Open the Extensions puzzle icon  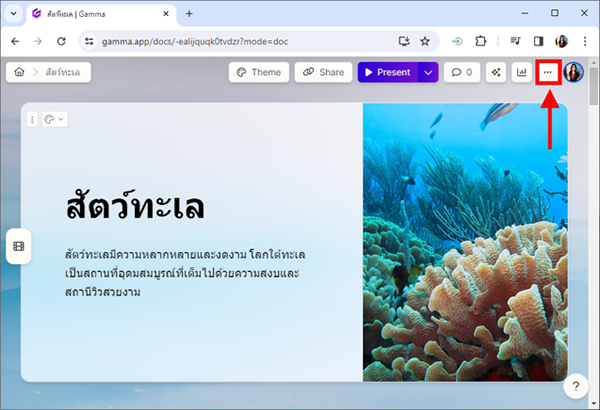click(x=481, y=41)
